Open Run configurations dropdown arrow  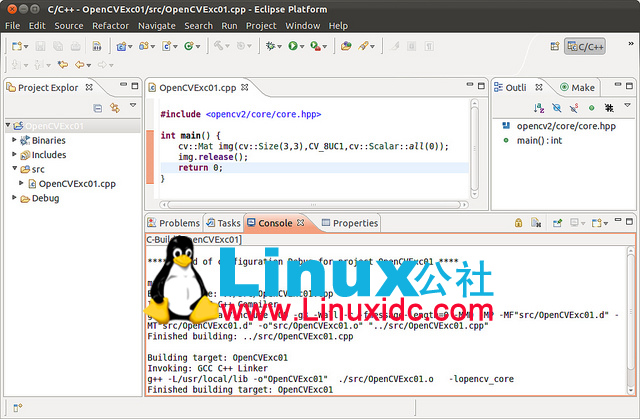tap(302, 47)
